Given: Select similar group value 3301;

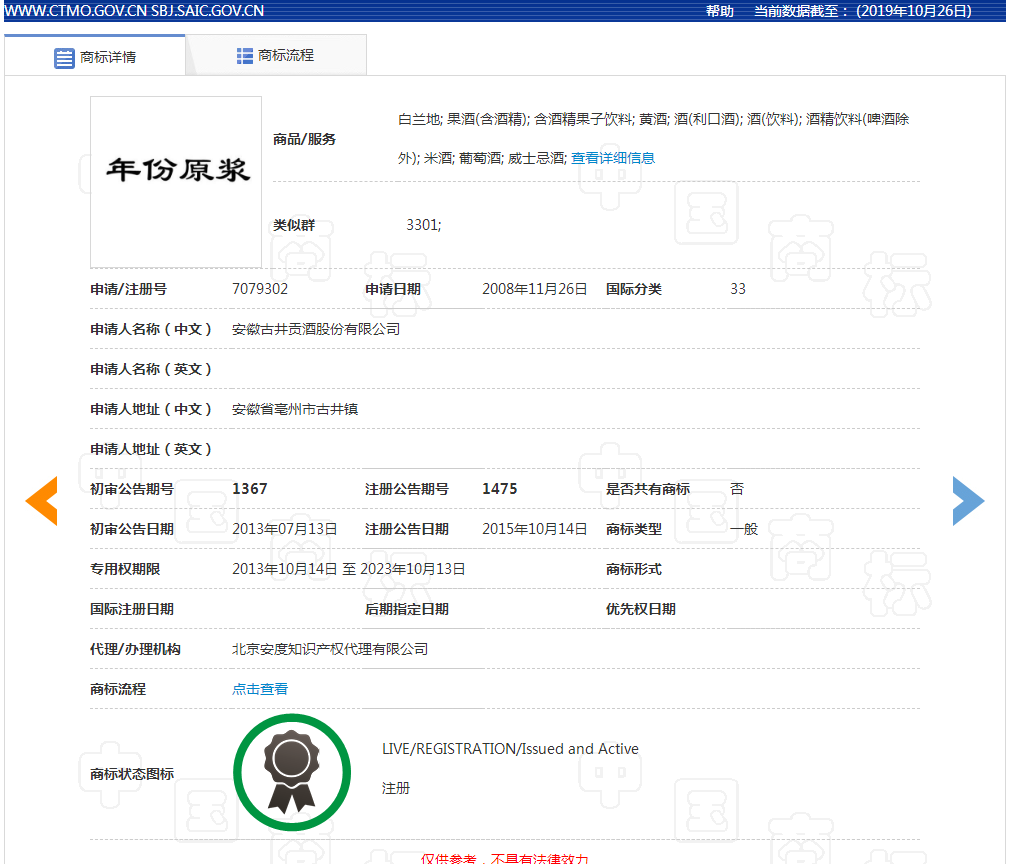Looking at the screenshot, I should click(x=423, y=225).
